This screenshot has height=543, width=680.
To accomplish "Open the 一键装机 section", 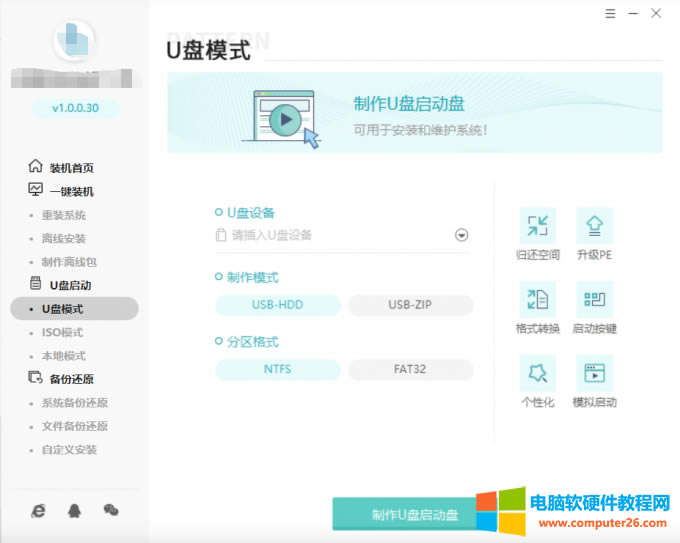I will 72,191.
